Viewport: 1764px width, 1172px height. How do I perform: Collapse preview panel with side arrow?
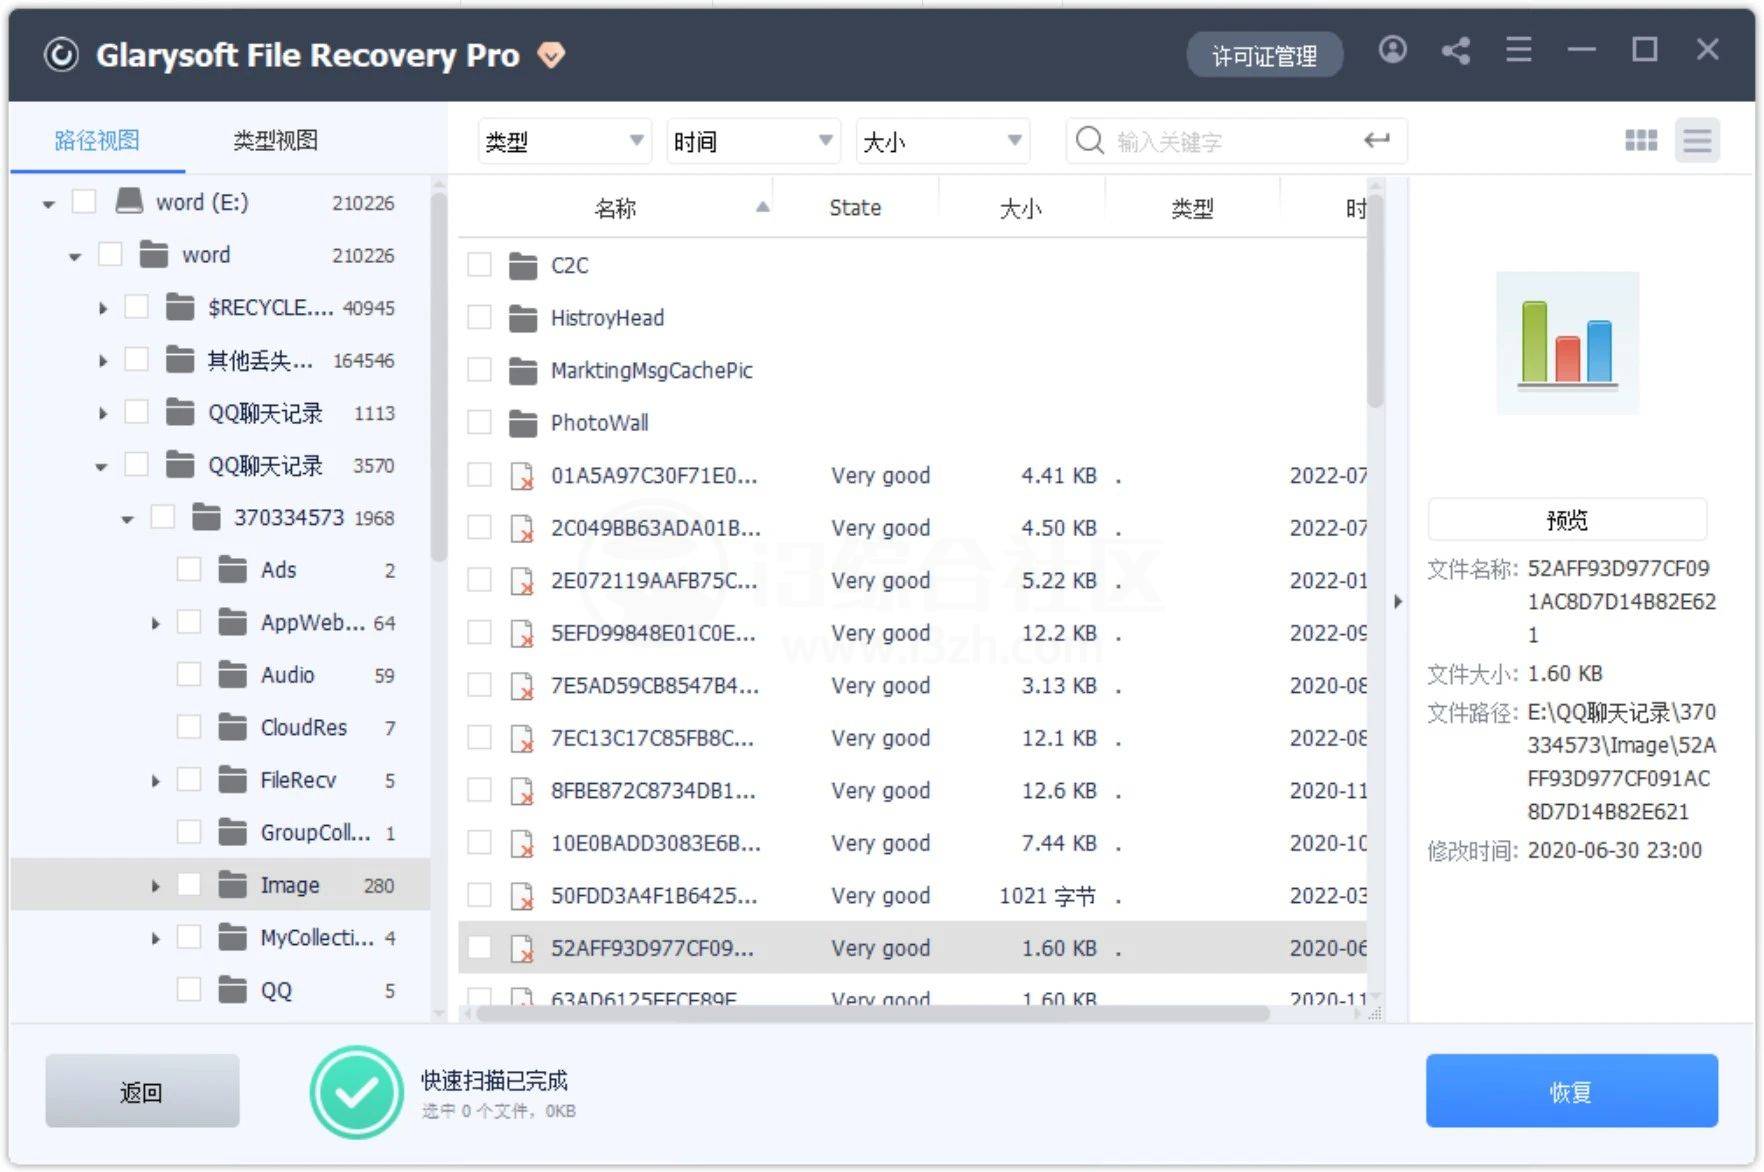(x=1398, y=601)
